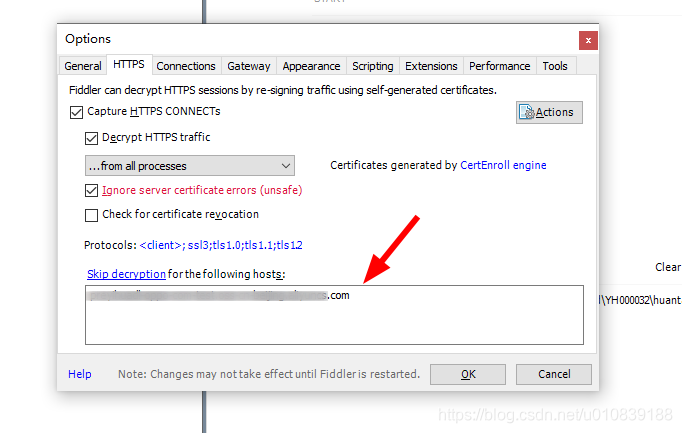Close the Options dialog with red X
This screenshot has width=682, height=433.
click(588, 40)
